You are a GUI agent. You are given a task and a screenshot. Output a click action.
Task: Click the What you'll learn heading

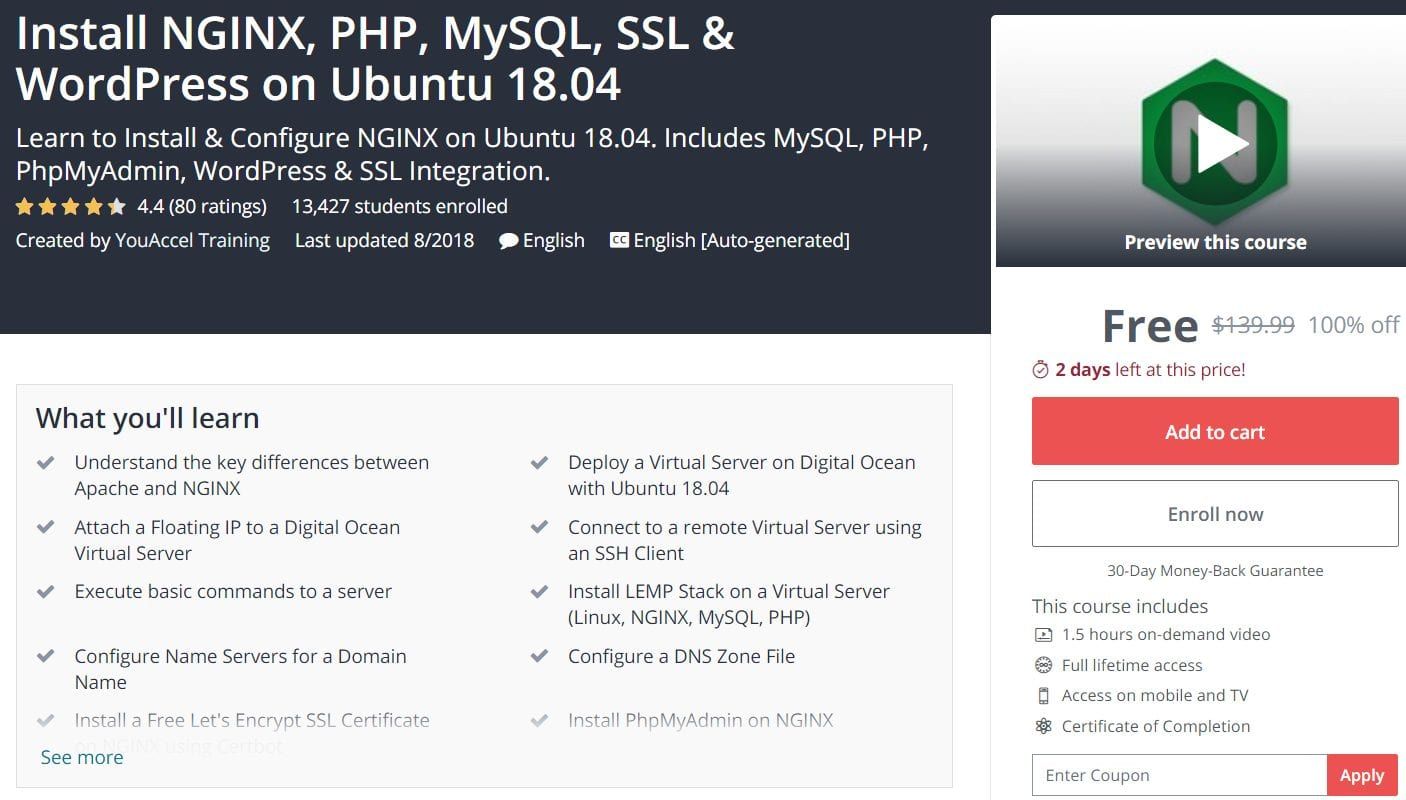pyautogui.click(x=147, y=418)
